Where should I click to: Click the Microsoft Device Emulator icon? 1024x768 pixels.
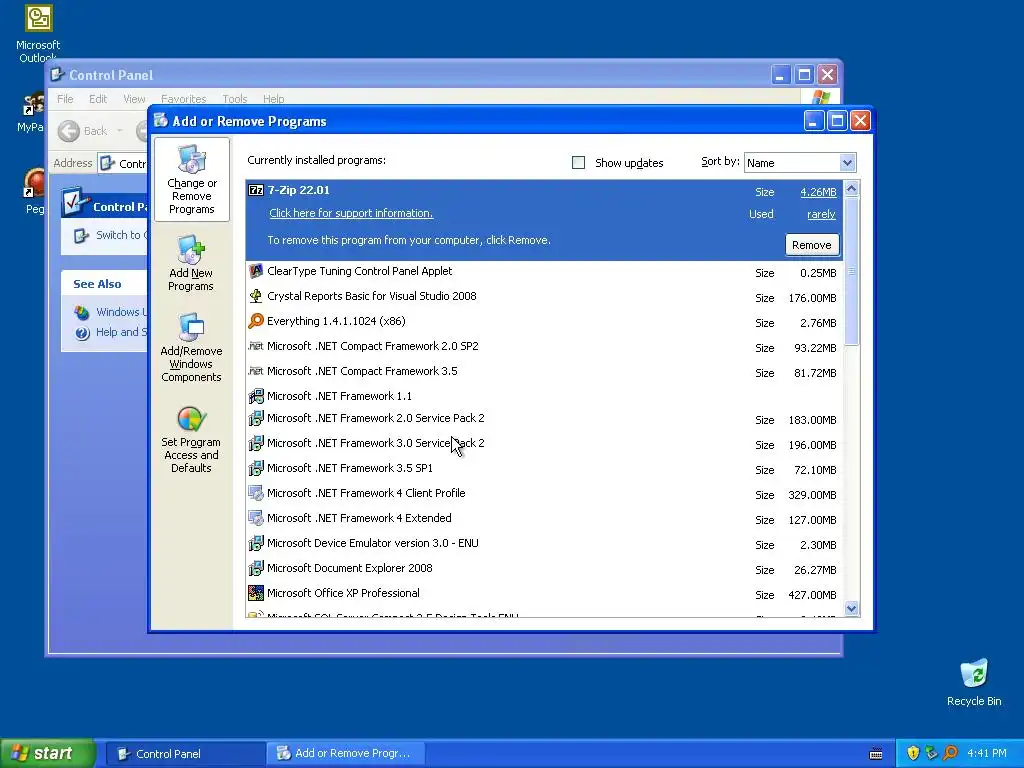coord(256,543)
